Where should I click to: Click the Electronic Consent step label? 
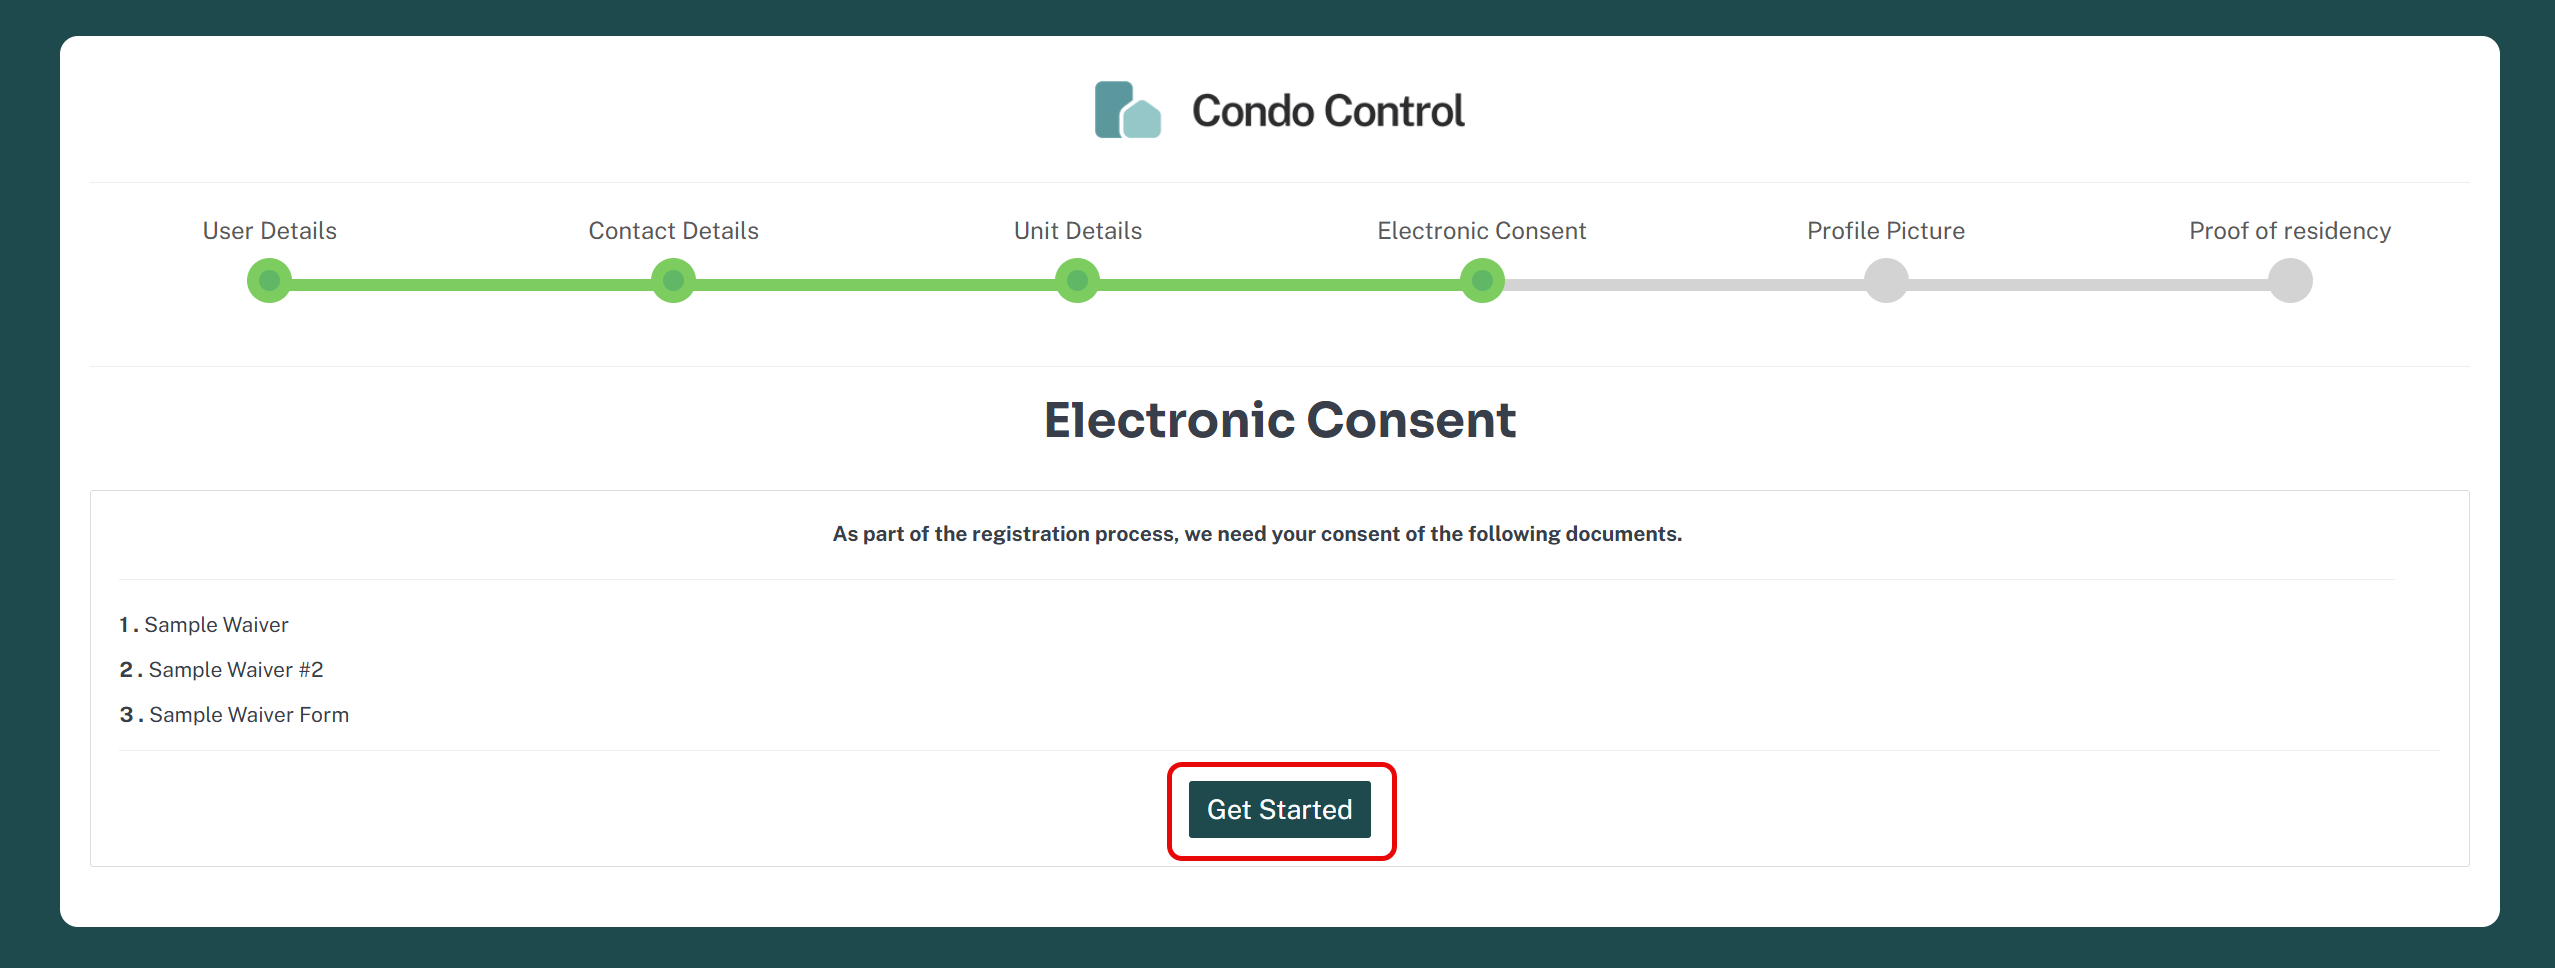pos(1482,231)
